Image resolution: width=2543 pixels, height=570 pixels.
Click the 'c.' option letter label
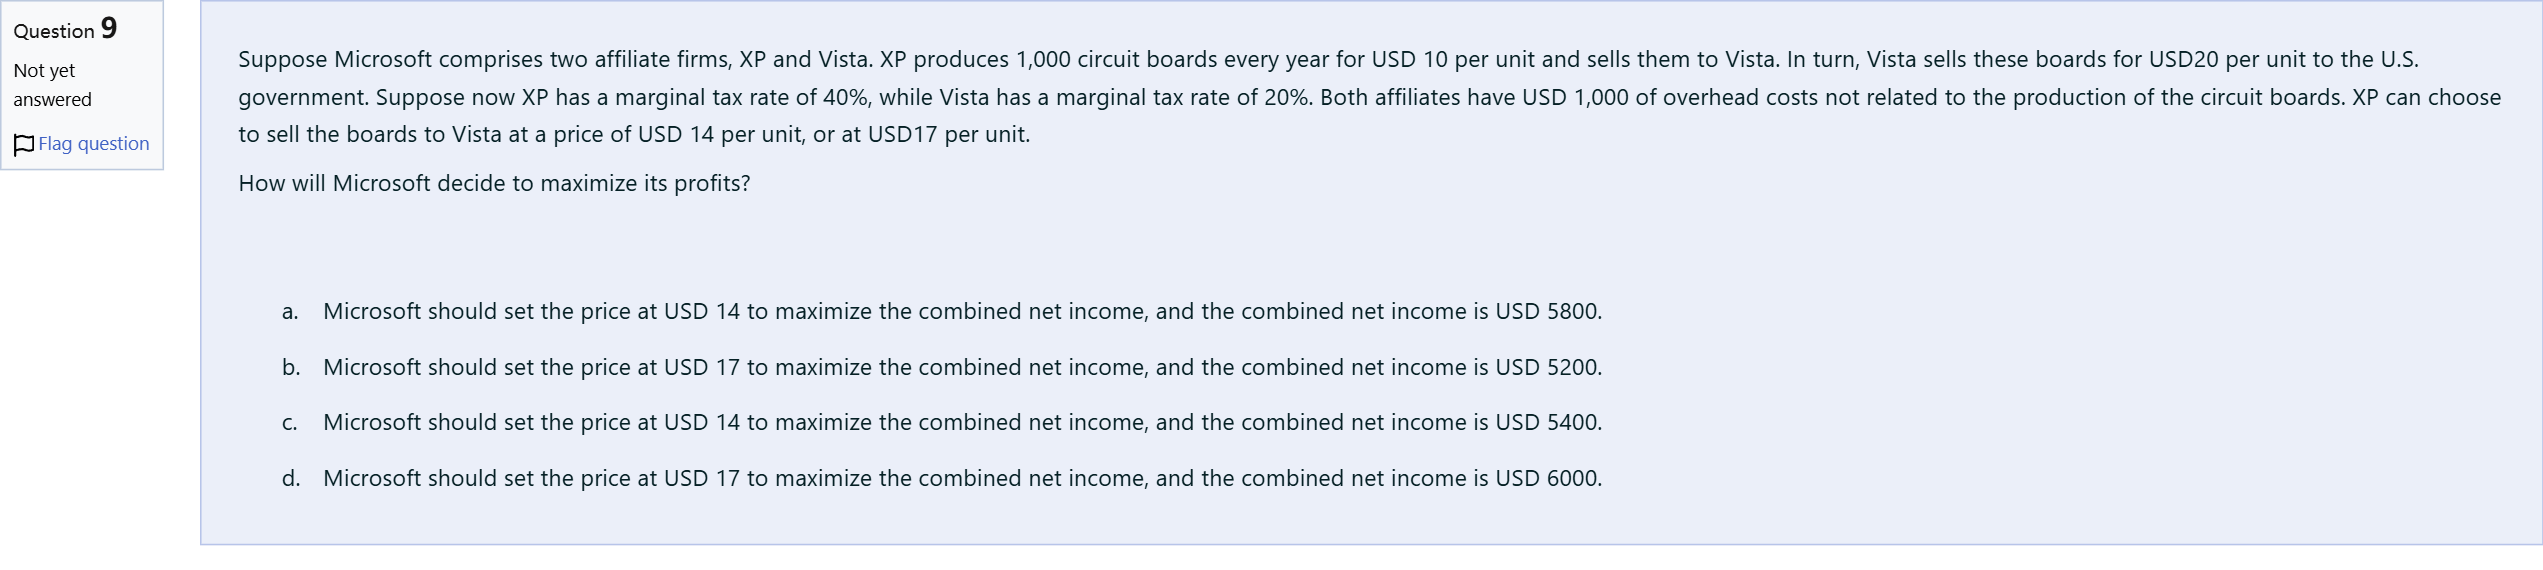290,423
